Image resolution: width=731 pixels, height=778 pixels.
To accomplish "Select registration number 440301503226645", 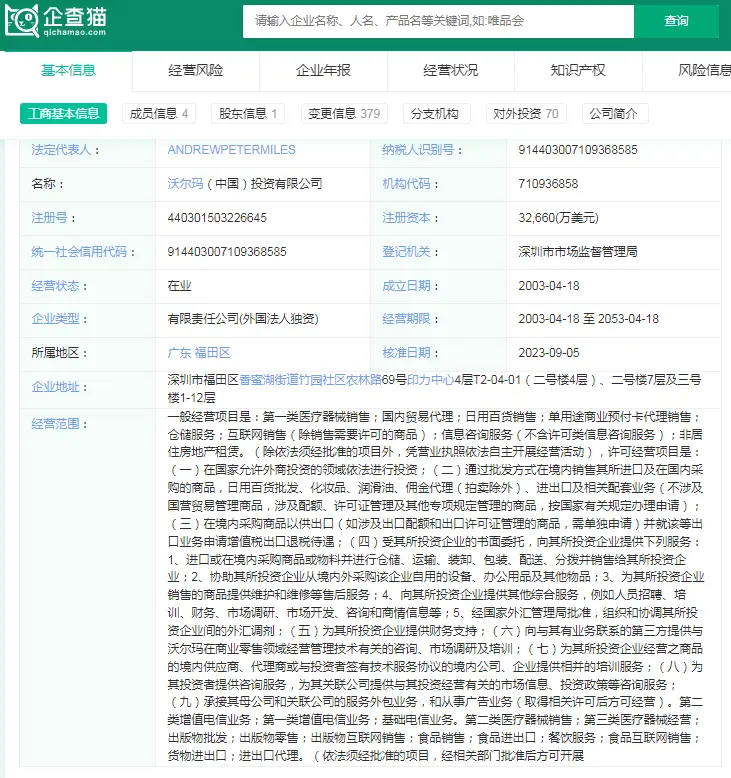I will (x=217, y=218).
